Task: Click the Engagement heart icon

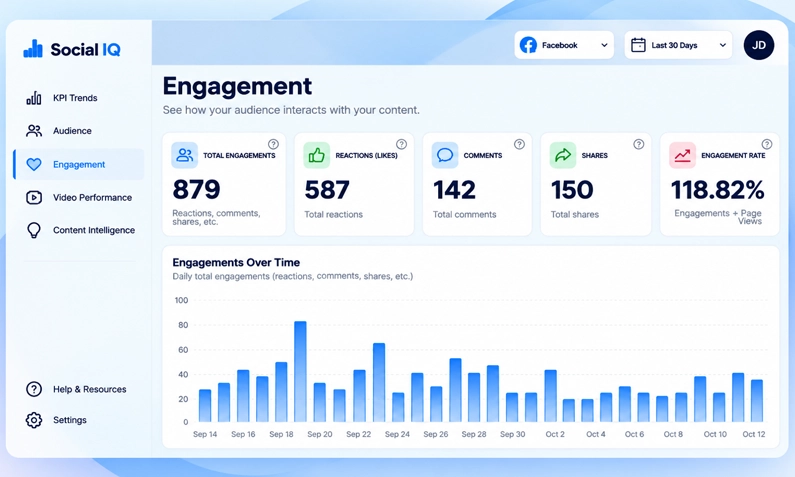Action: pyautogui.click(x=33, y=164)
